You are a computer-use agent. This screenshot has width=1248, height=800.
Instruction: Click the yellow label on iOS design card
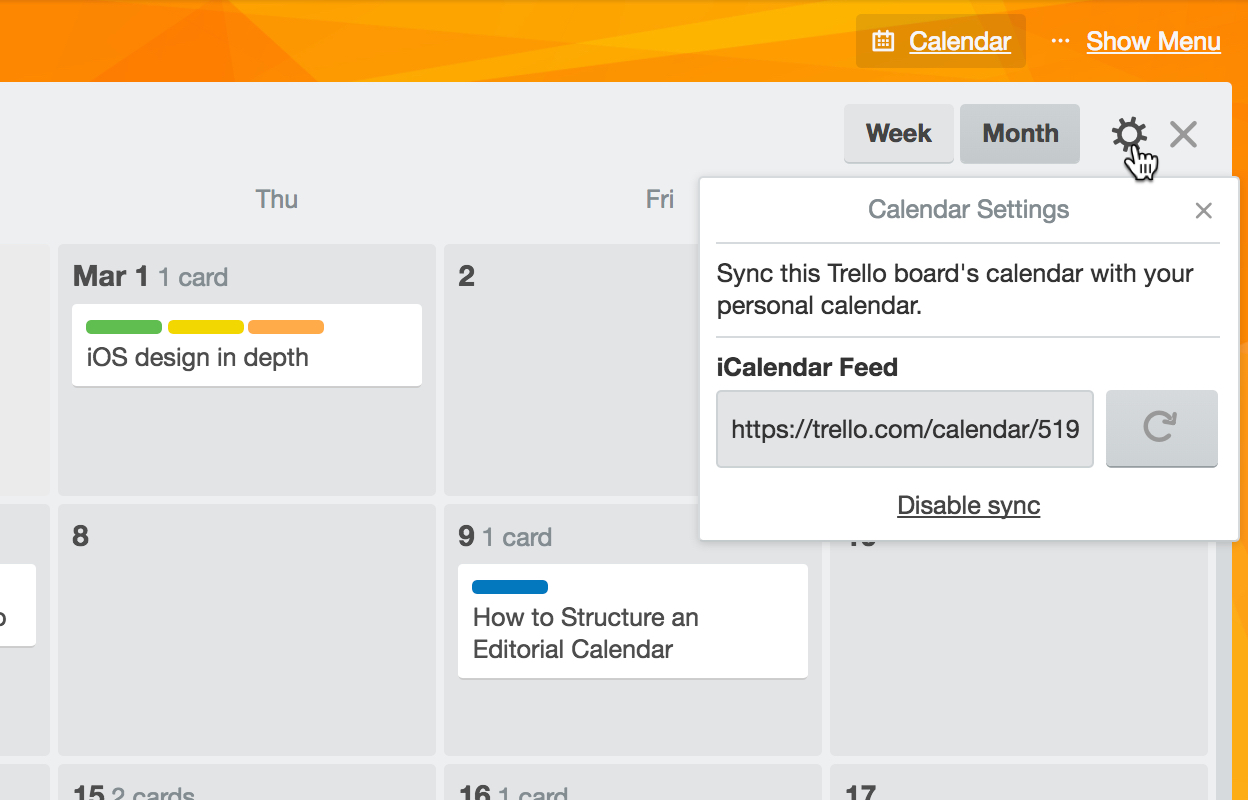point(205,327)
